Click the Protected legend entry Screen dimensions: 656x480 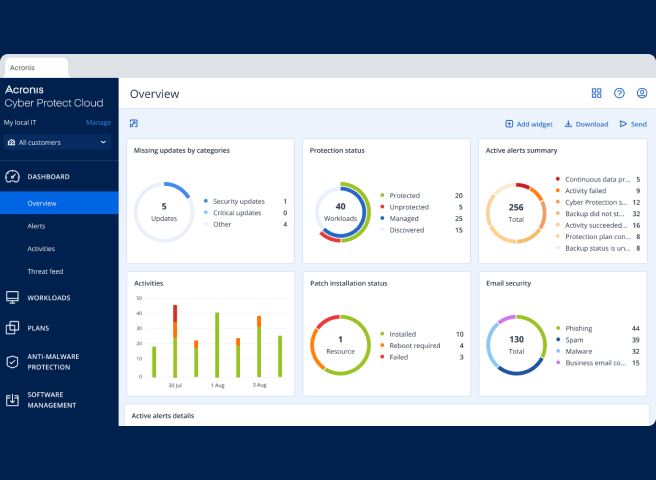point(421,195)
